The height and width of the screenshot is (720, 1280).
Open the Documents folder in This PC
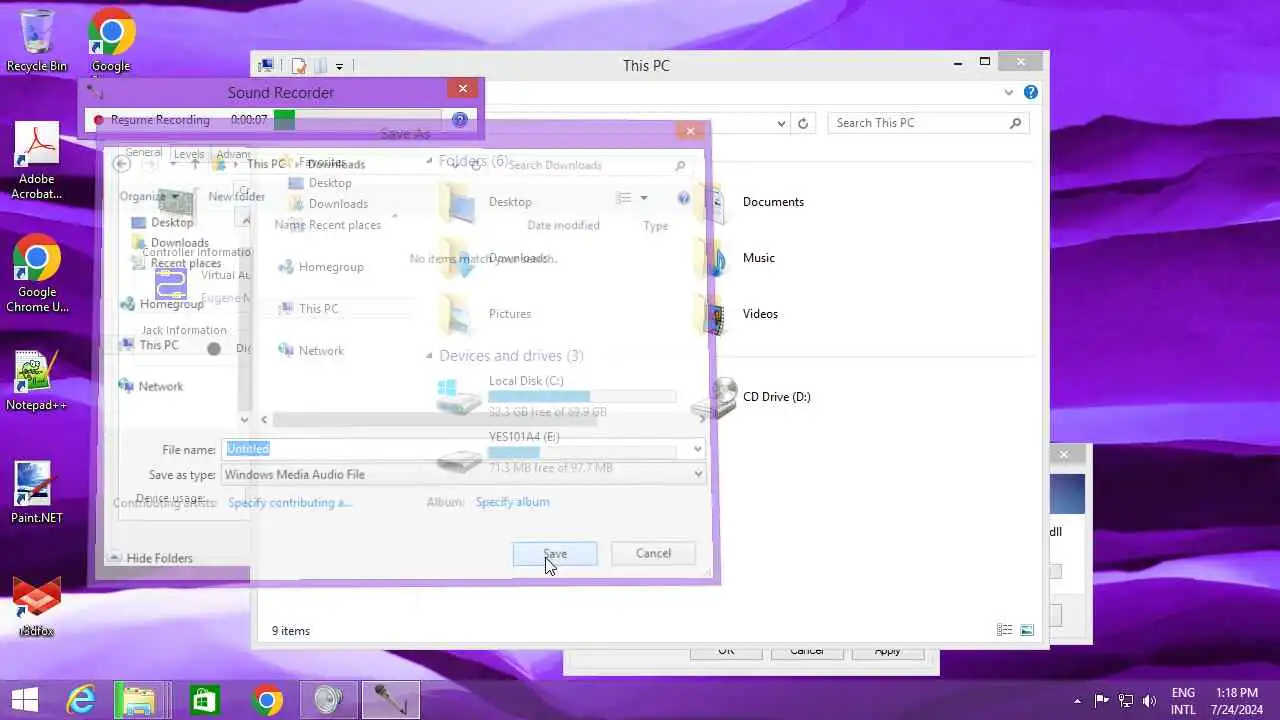tap(754, 202)
